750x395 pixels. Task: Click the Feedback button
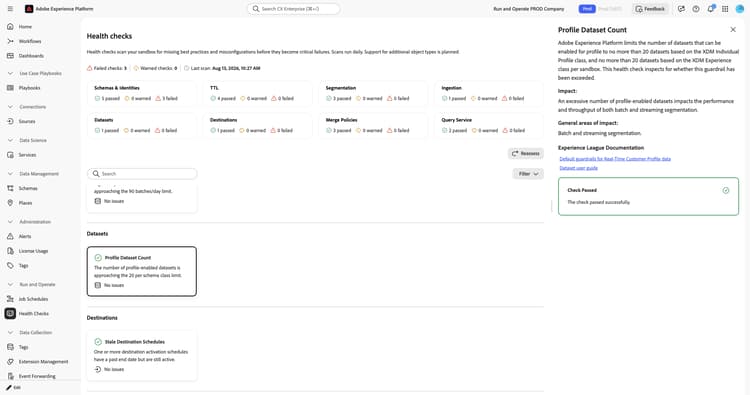click(x=651, y=9)
